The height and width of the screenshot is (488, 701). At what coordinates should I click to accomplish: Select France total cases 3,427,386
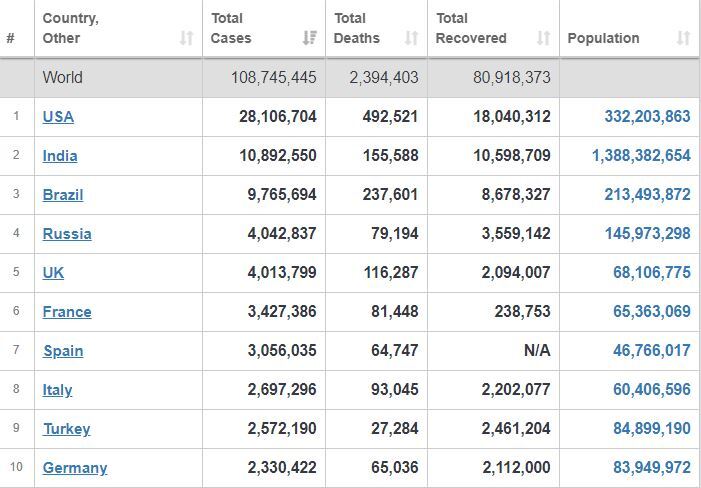point(282,311)
